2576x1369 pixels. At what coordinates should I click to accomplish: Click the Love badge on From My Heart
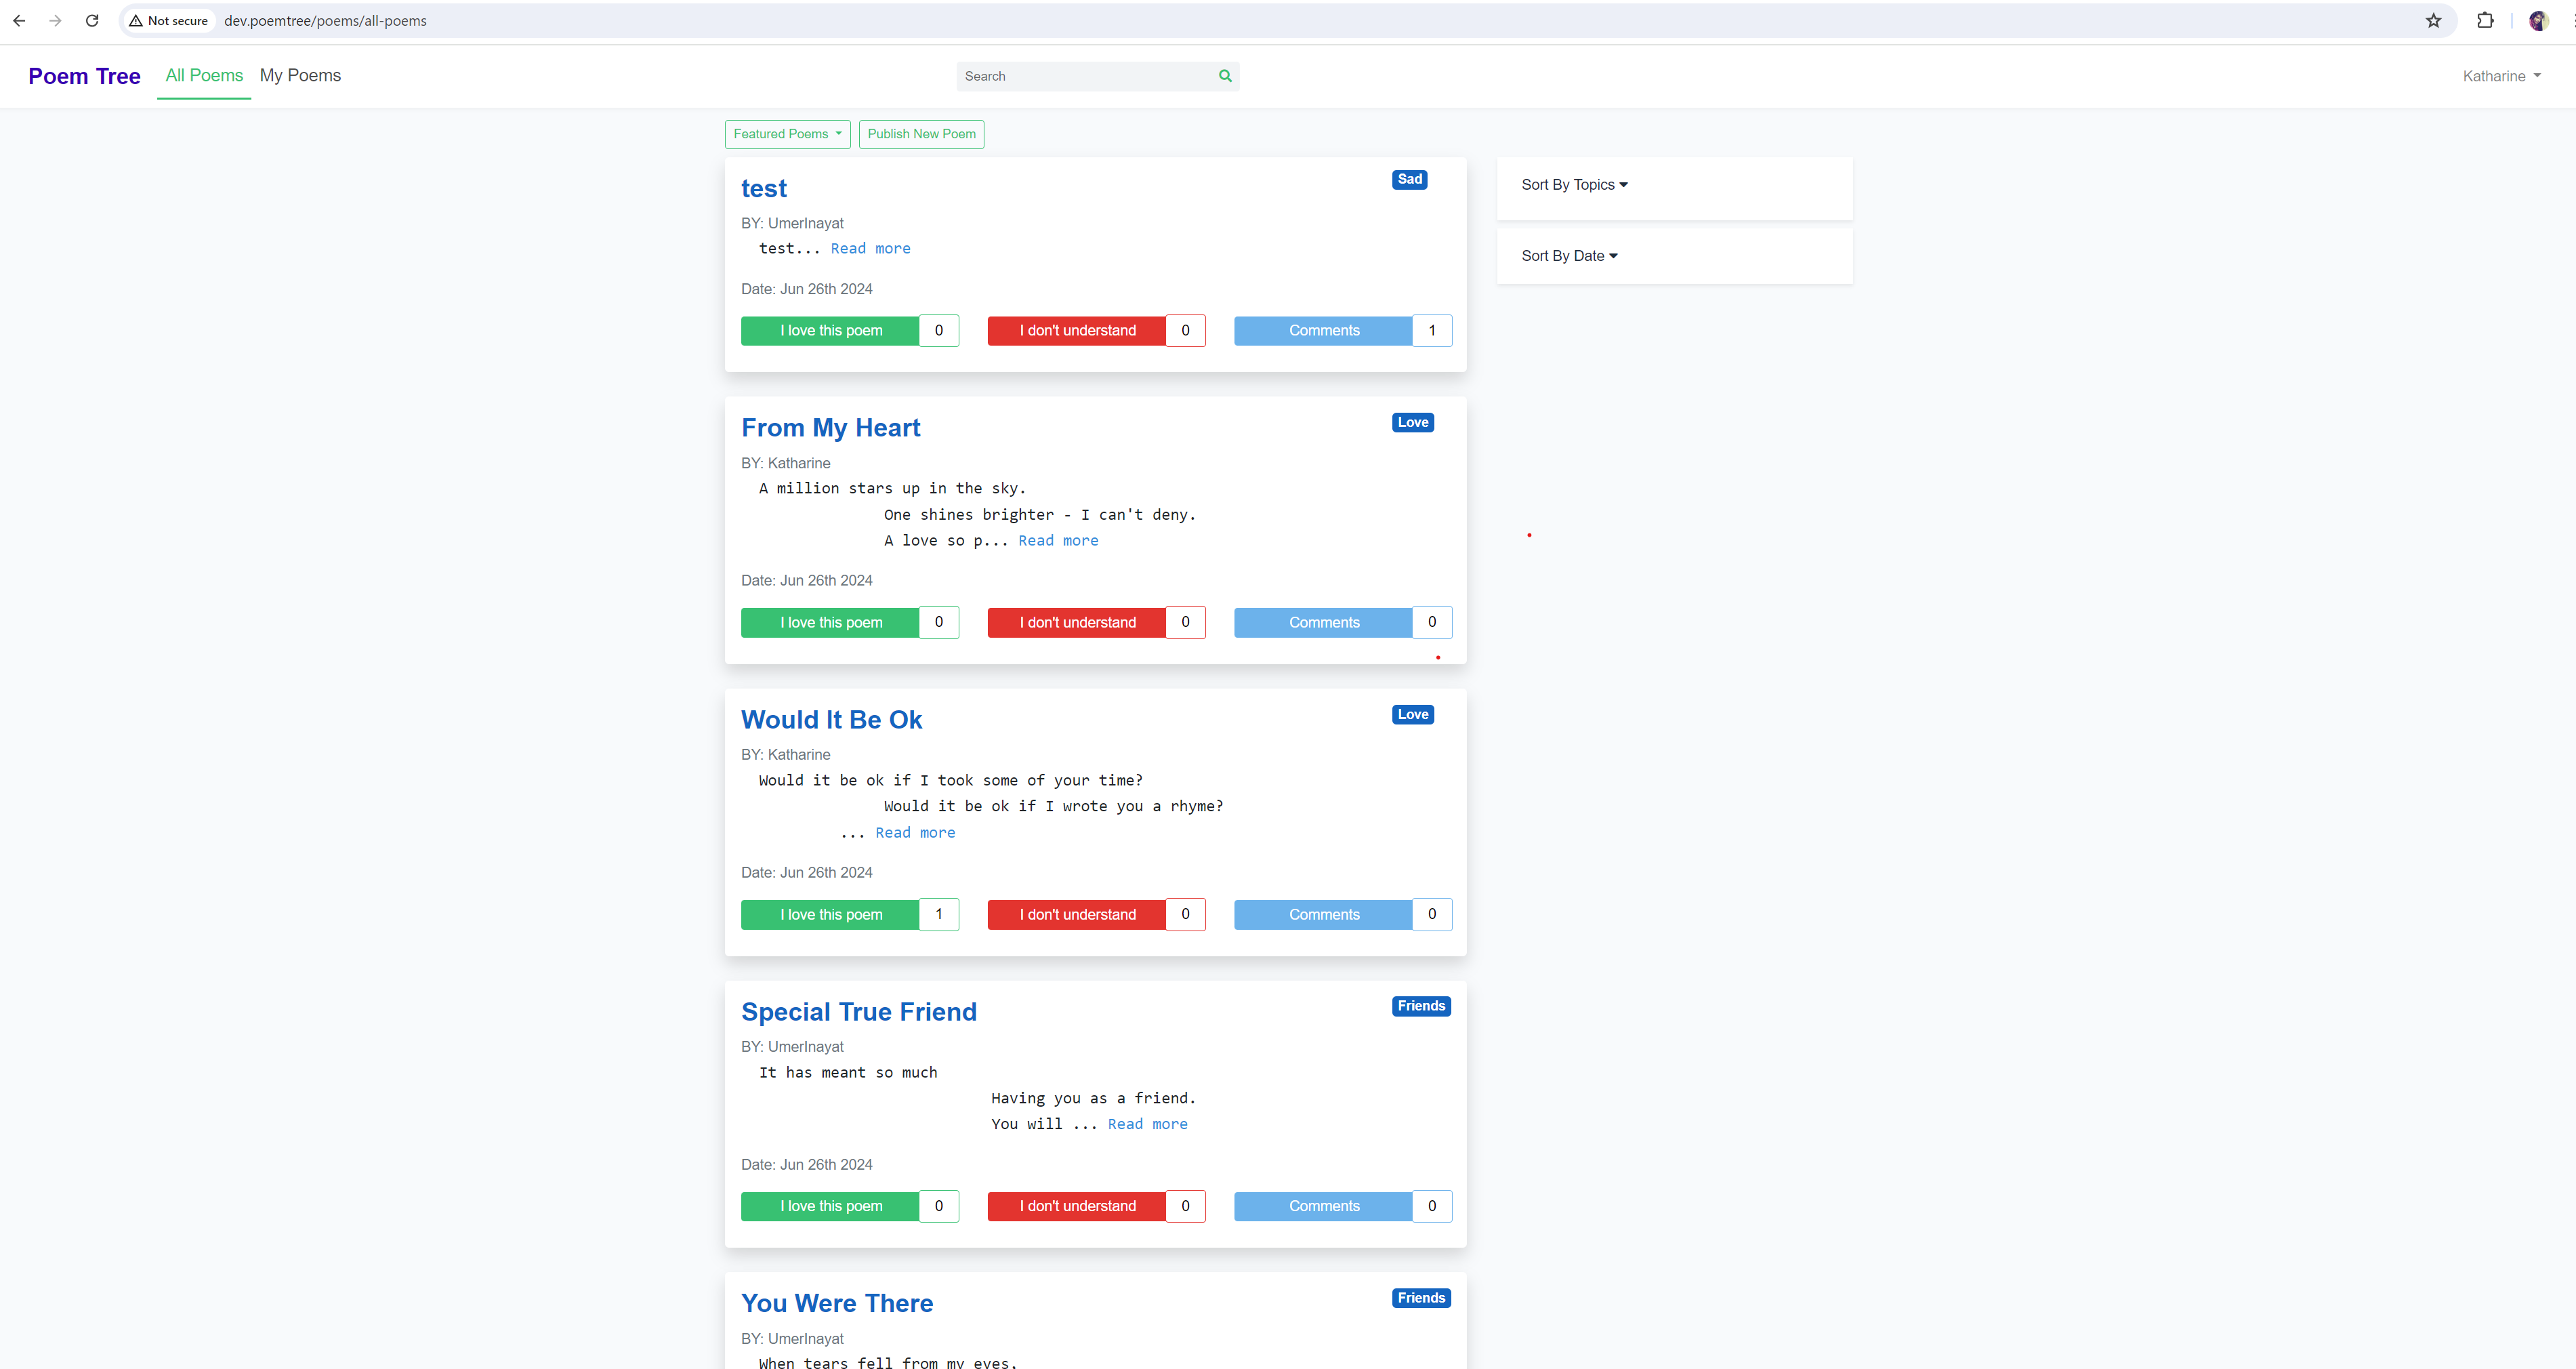coord(1412,422)
